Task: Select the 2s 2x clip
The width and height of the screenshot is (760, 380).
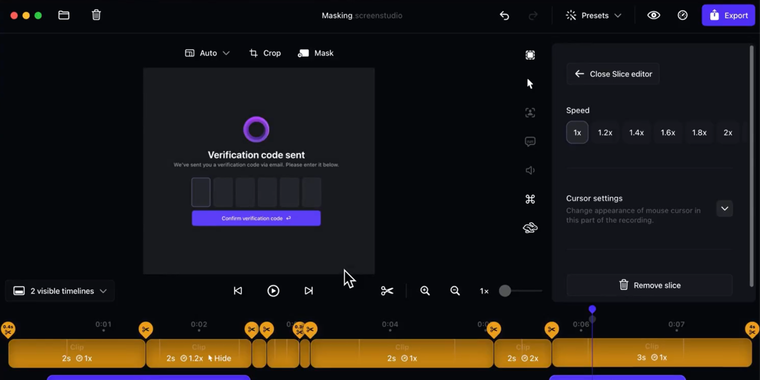Action: 522,353
